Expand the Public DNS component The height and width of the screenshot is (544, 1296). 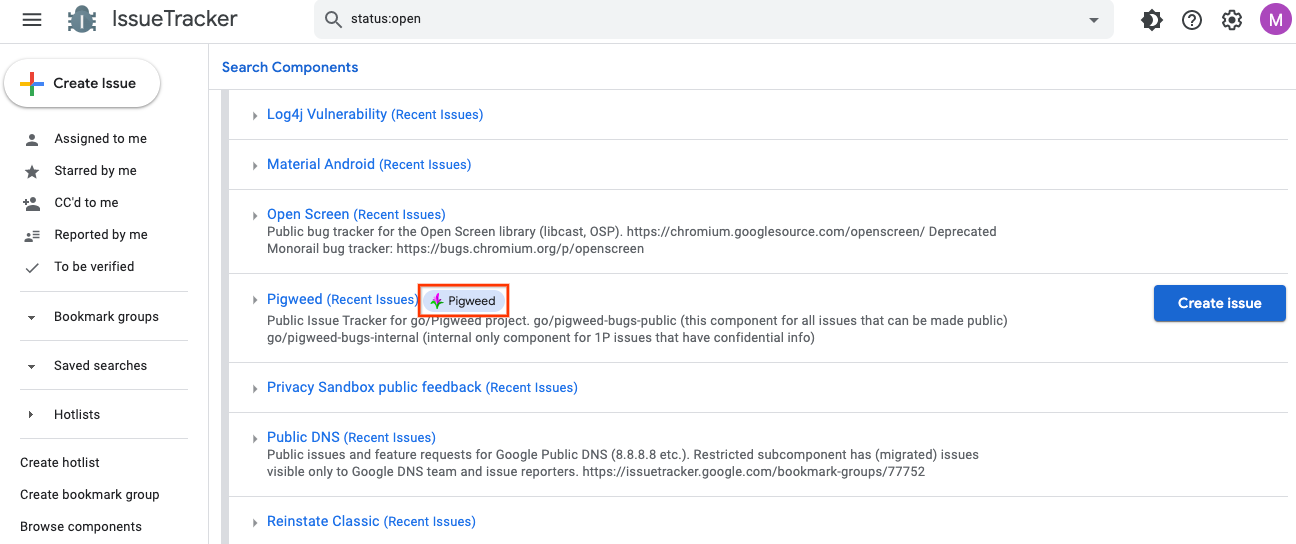pos(255,438)
